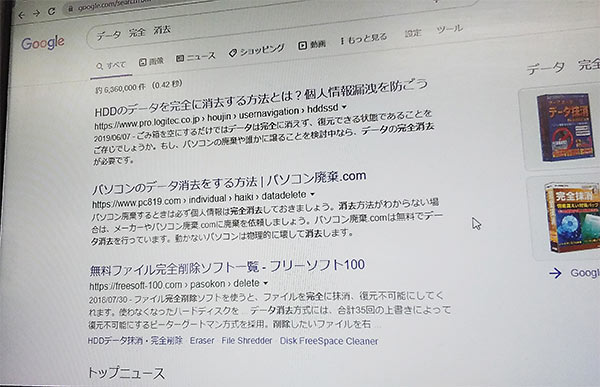Open 設定 search settings

coord(413,33)
